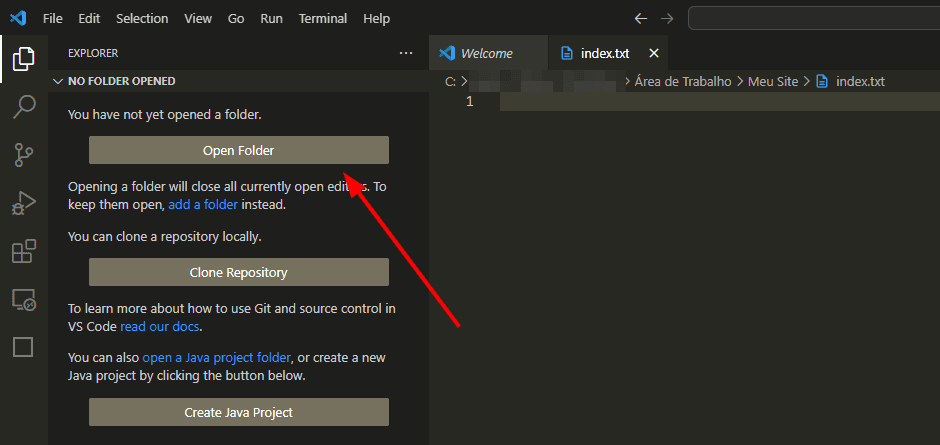Close the index.txt editor tab

(654, 53)
